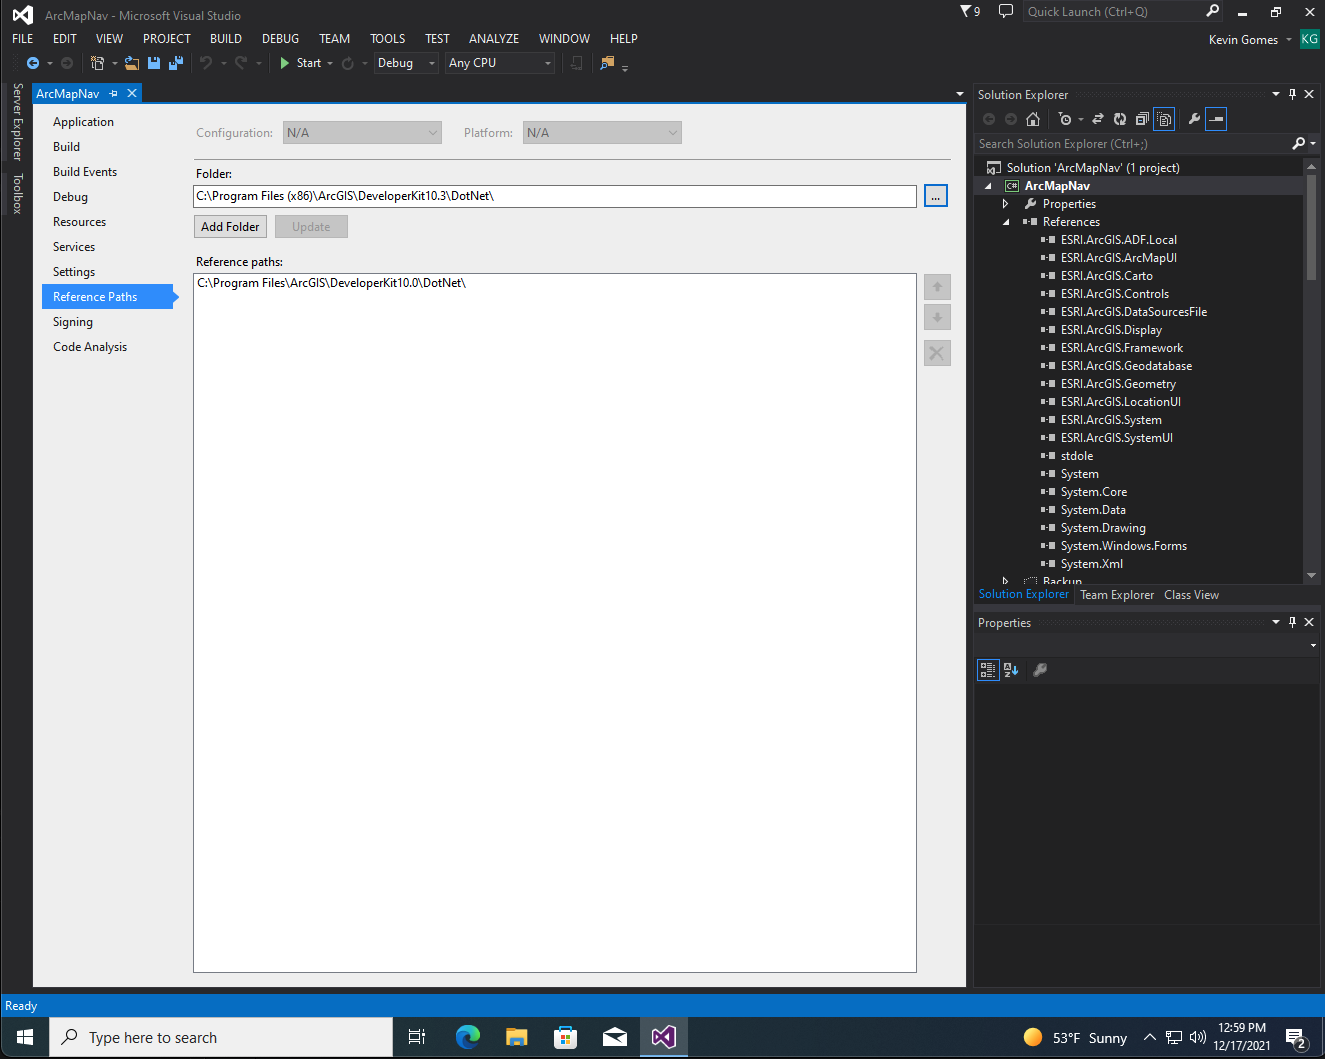
Task: Click the Kevin Gomes account name
Action: (1243, 40)
